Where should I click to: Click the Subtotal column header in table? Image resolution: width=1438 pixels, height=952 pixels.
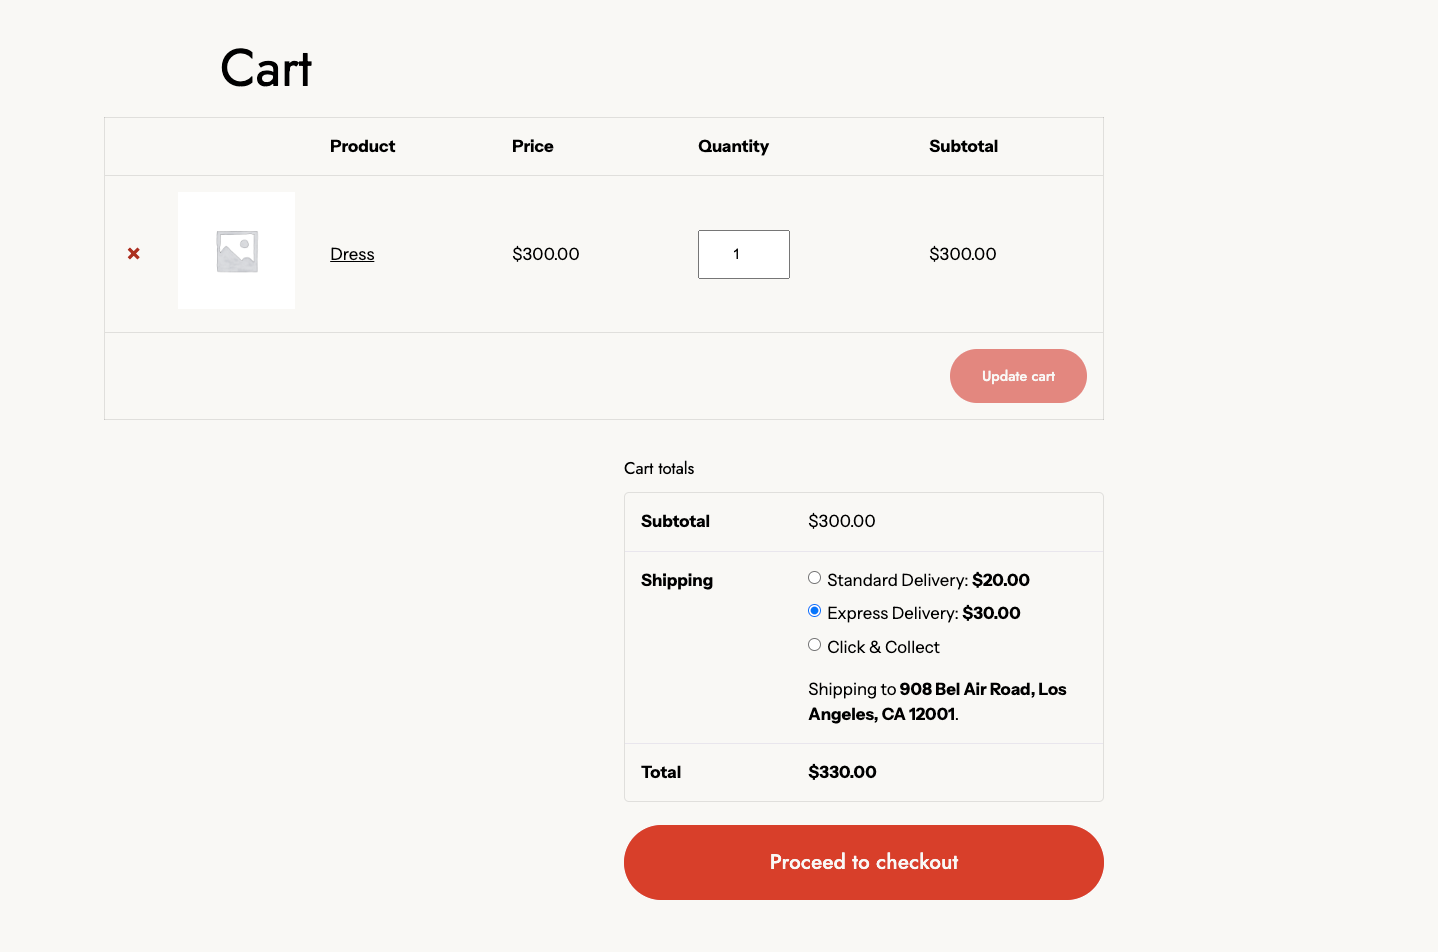[x=963, y=146]
